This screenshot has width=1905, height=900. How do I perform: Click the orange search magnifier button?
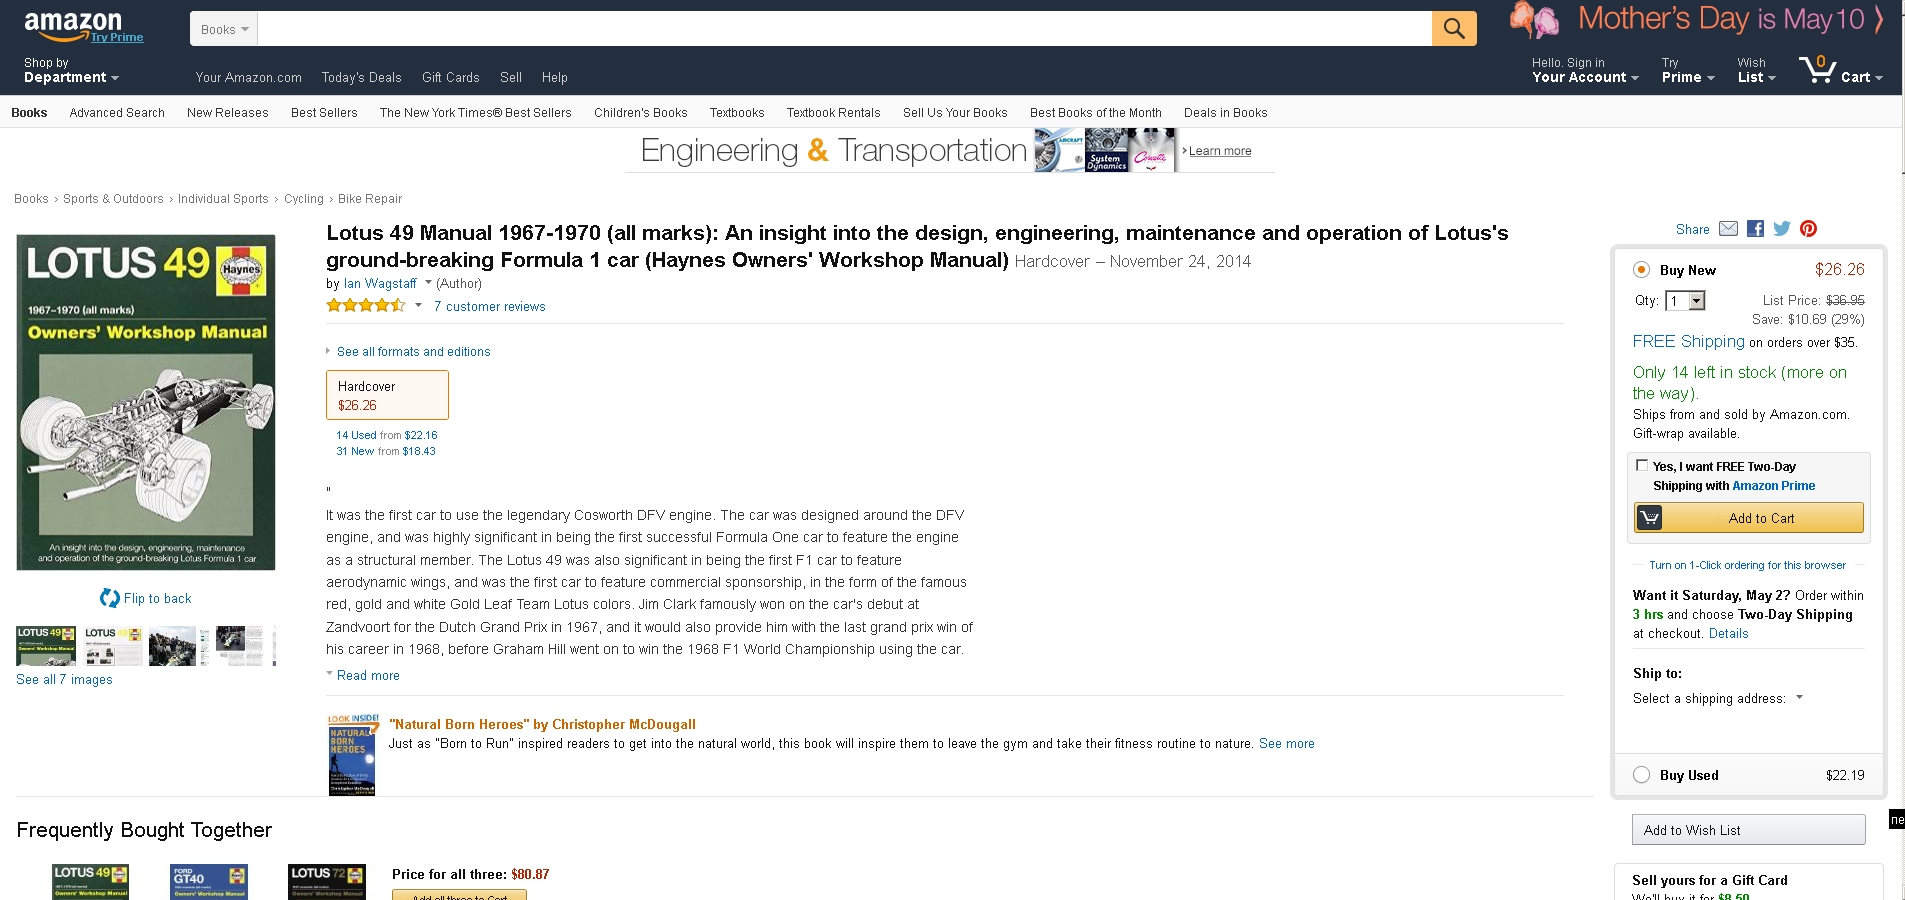click(x=1454, y=28)
